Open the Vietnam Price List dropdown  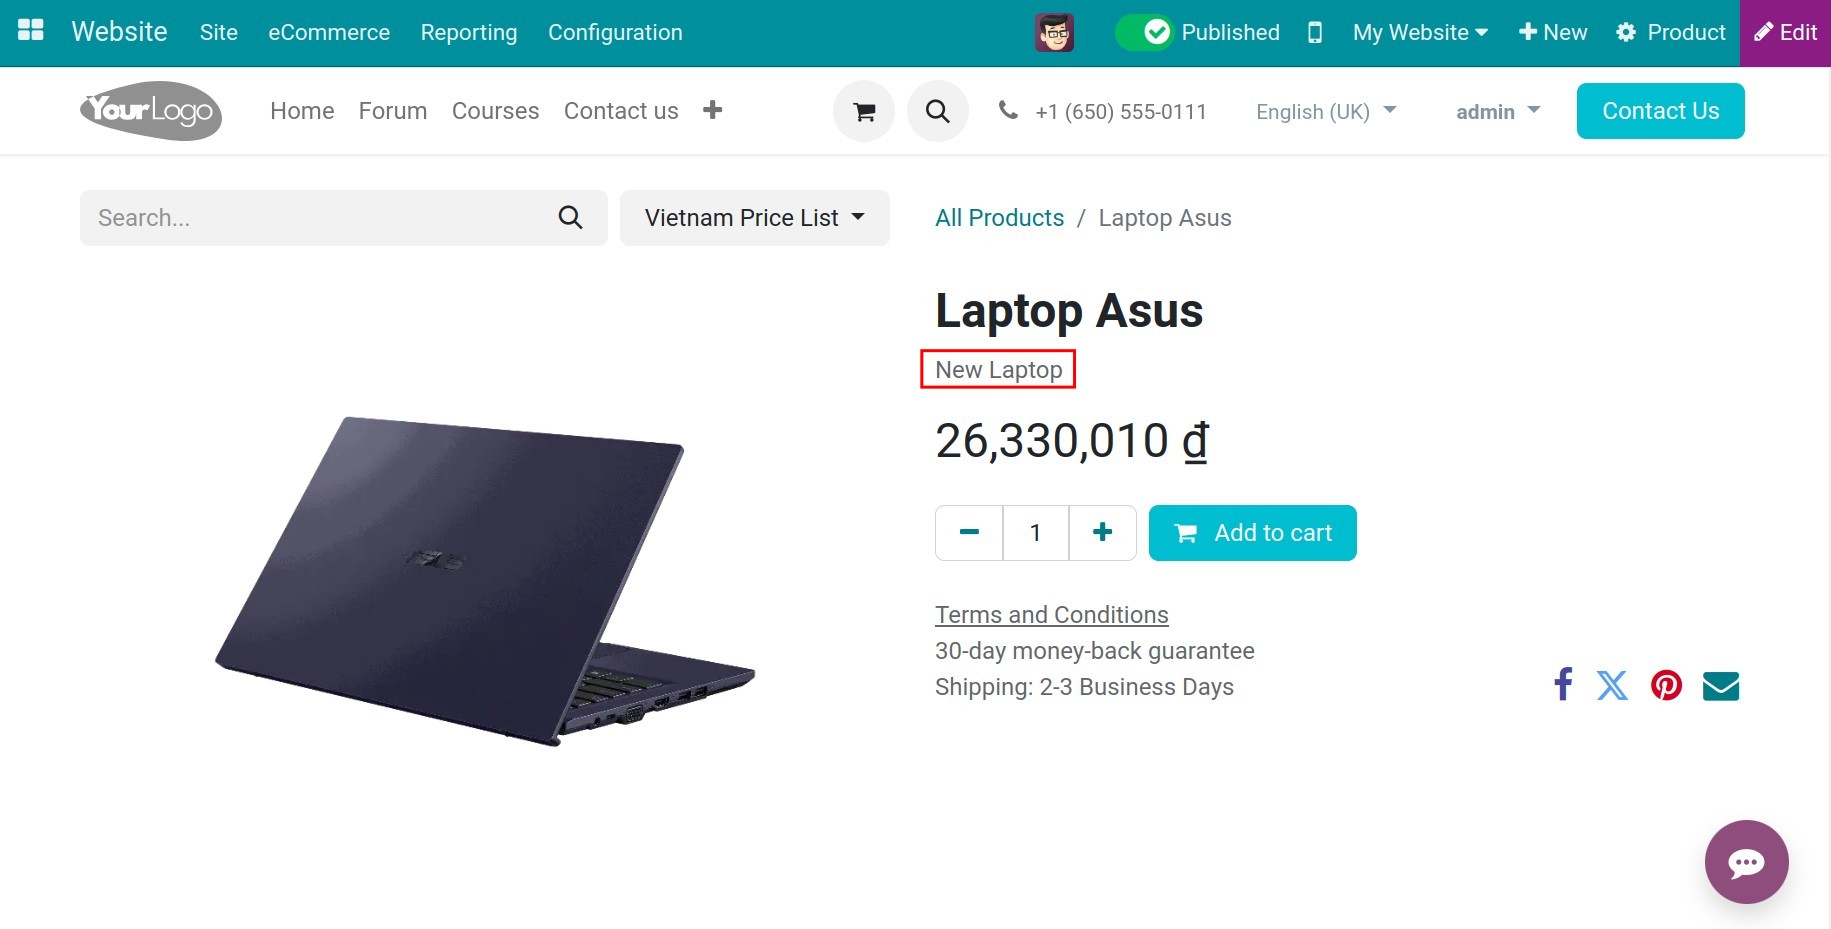tap(754, 217)
